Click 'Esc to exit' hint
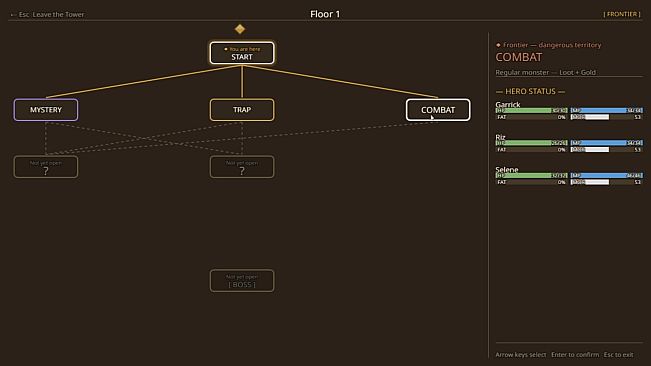Viewport: 651px width, 366px height. (619, 355)
